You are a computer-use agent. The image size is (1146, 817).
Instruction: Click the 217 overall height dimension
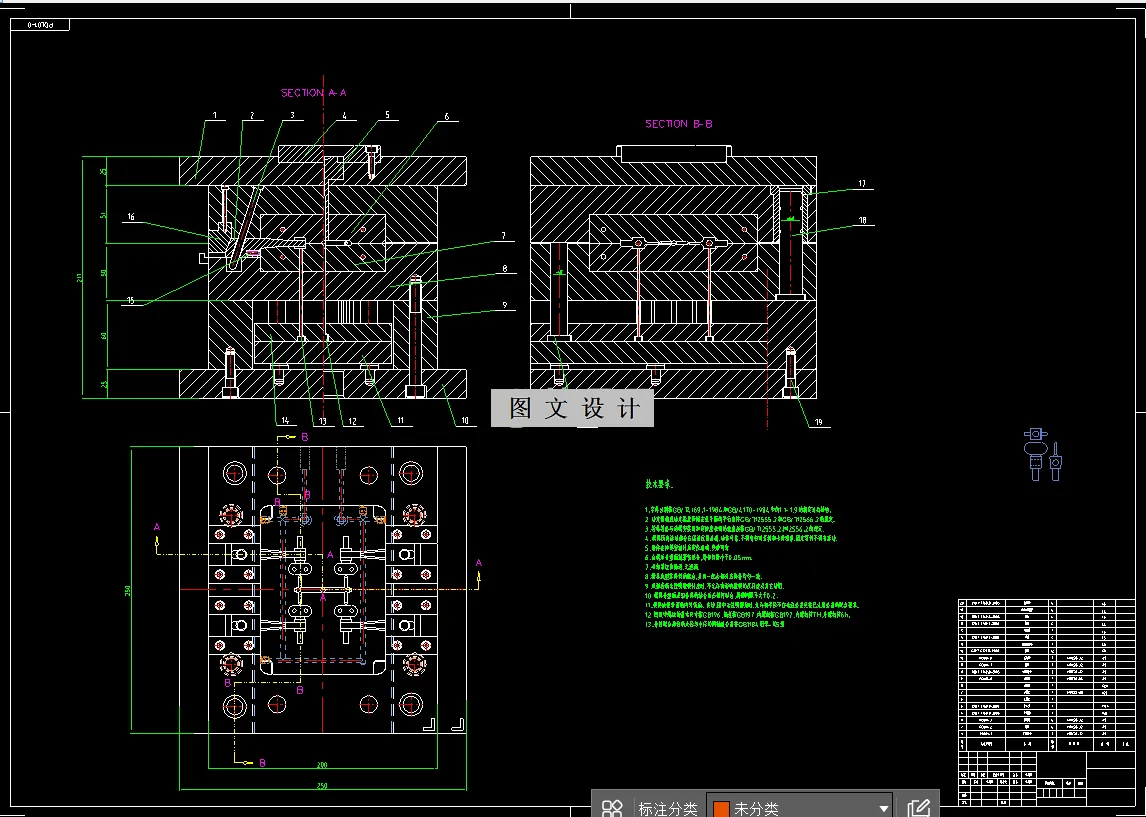click(x=78, y=277)
